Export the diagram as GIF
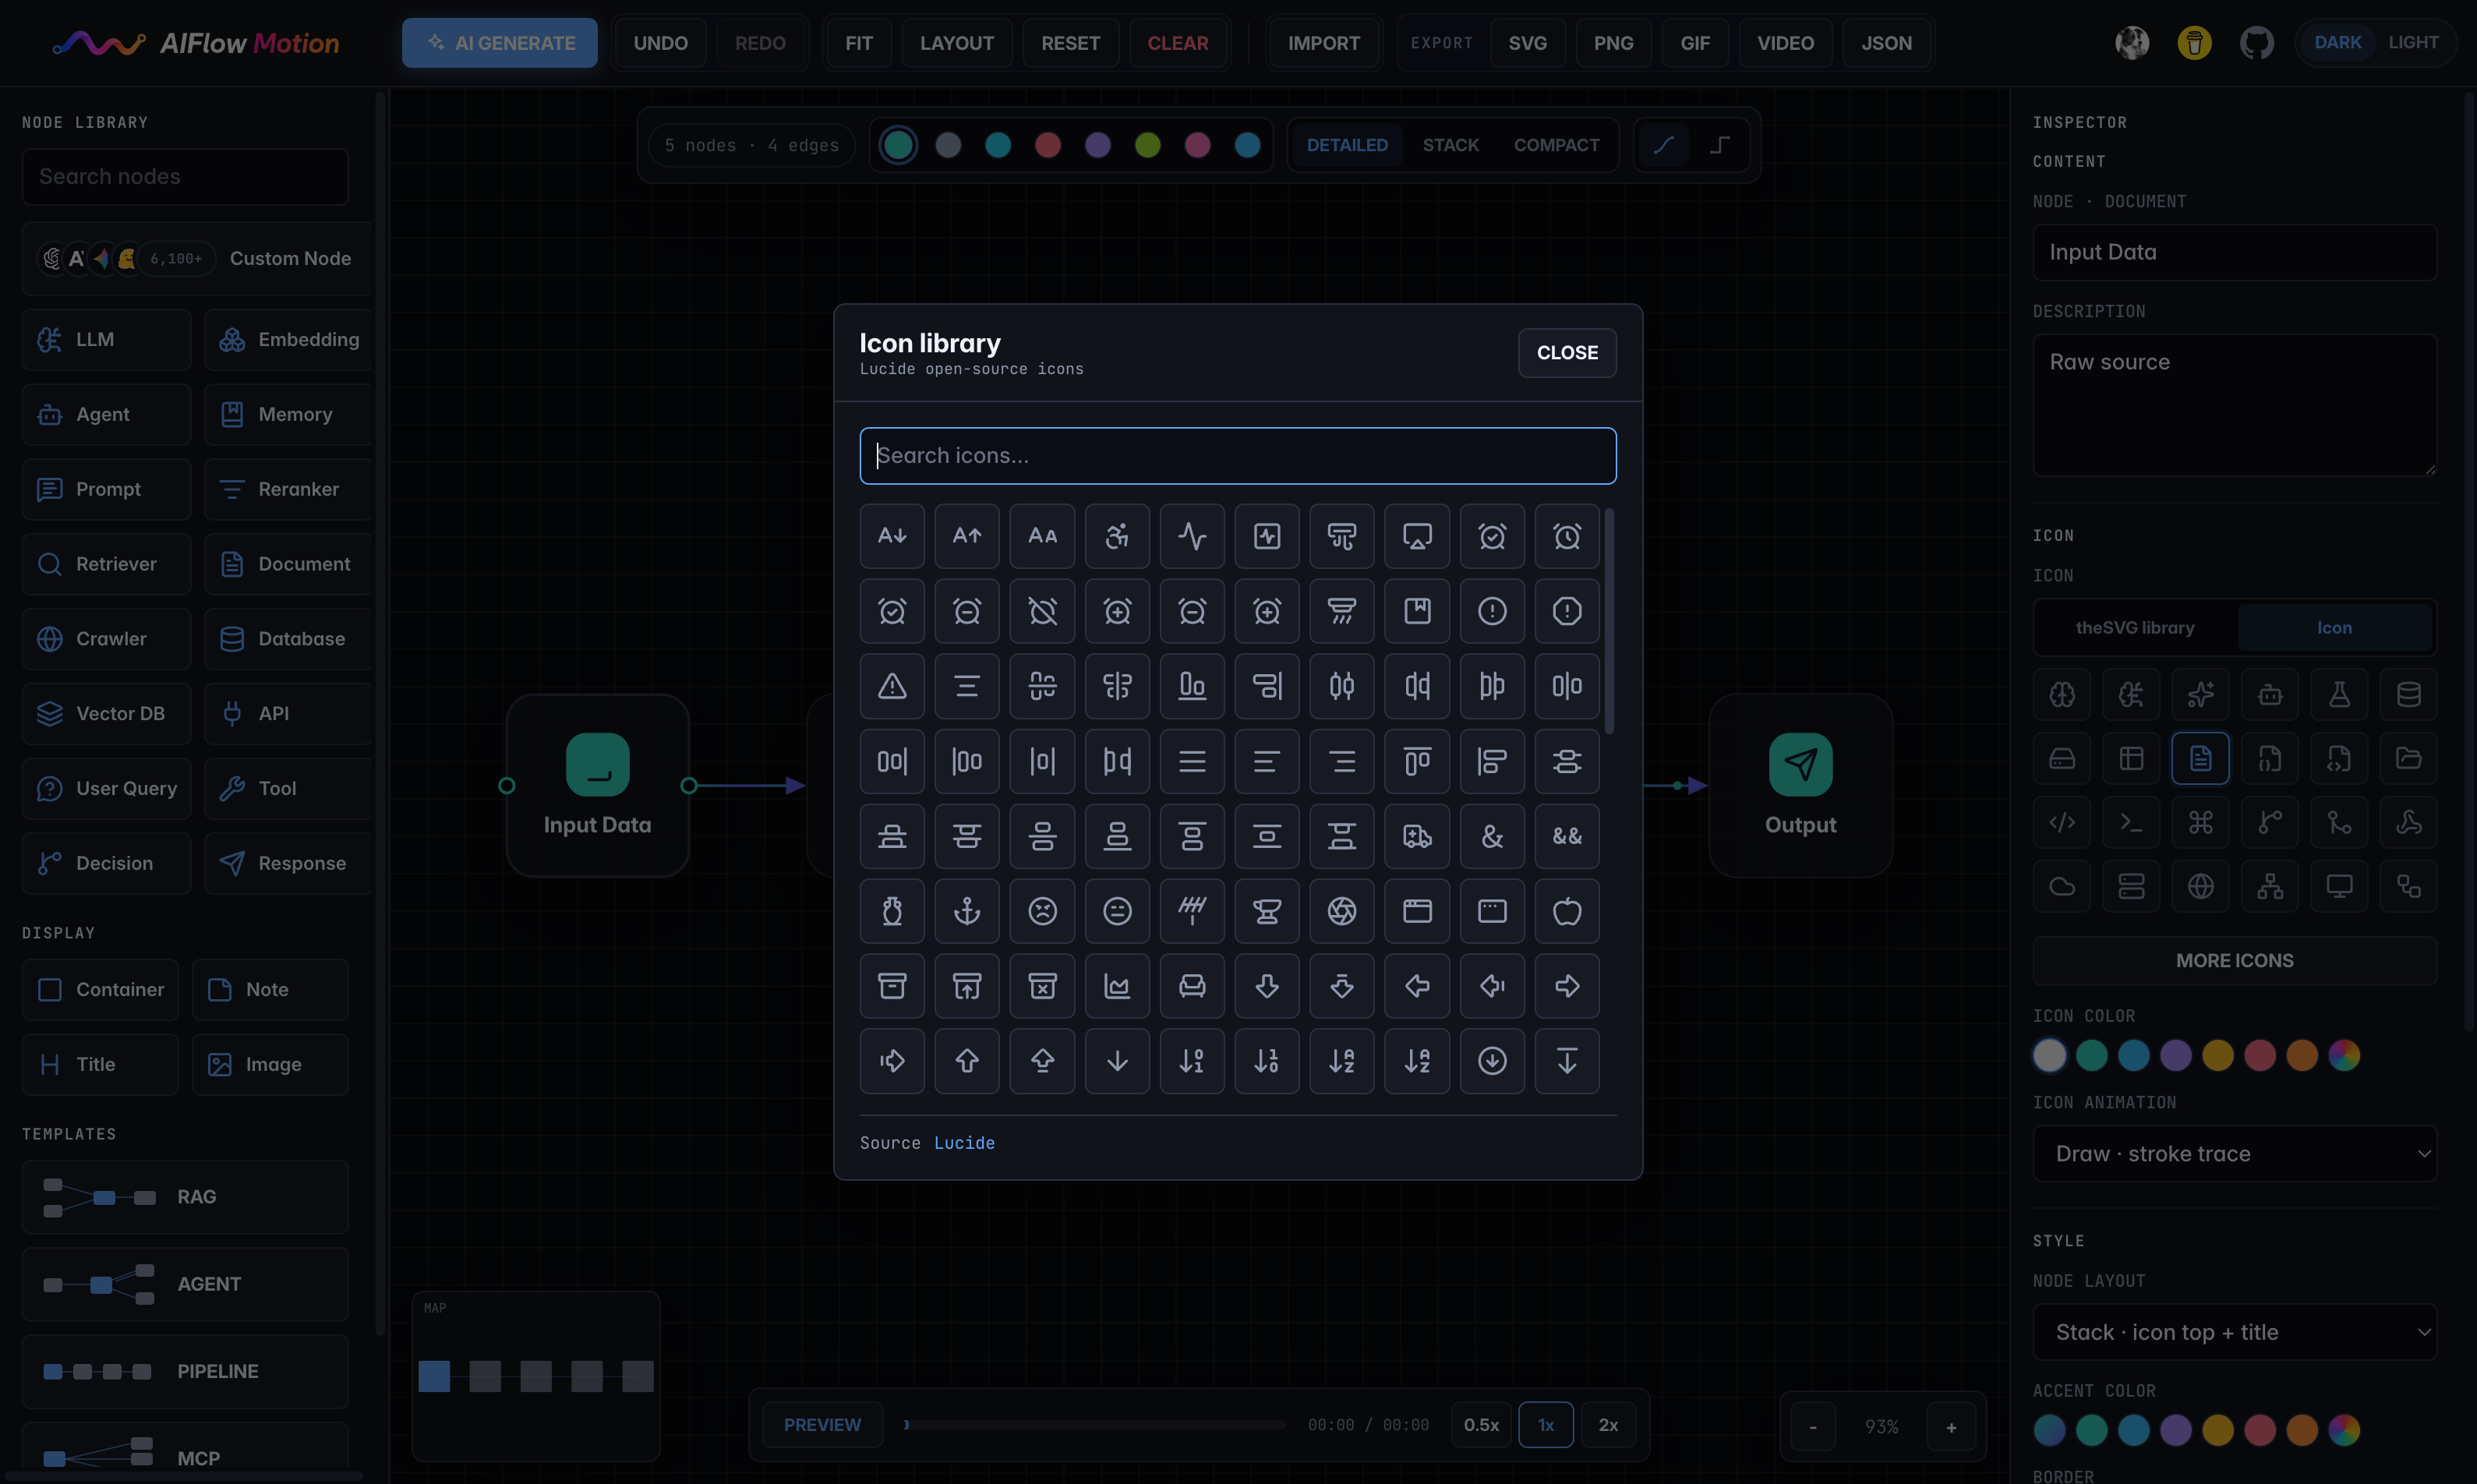The image size is (2477, 1484). point(1694,43)
